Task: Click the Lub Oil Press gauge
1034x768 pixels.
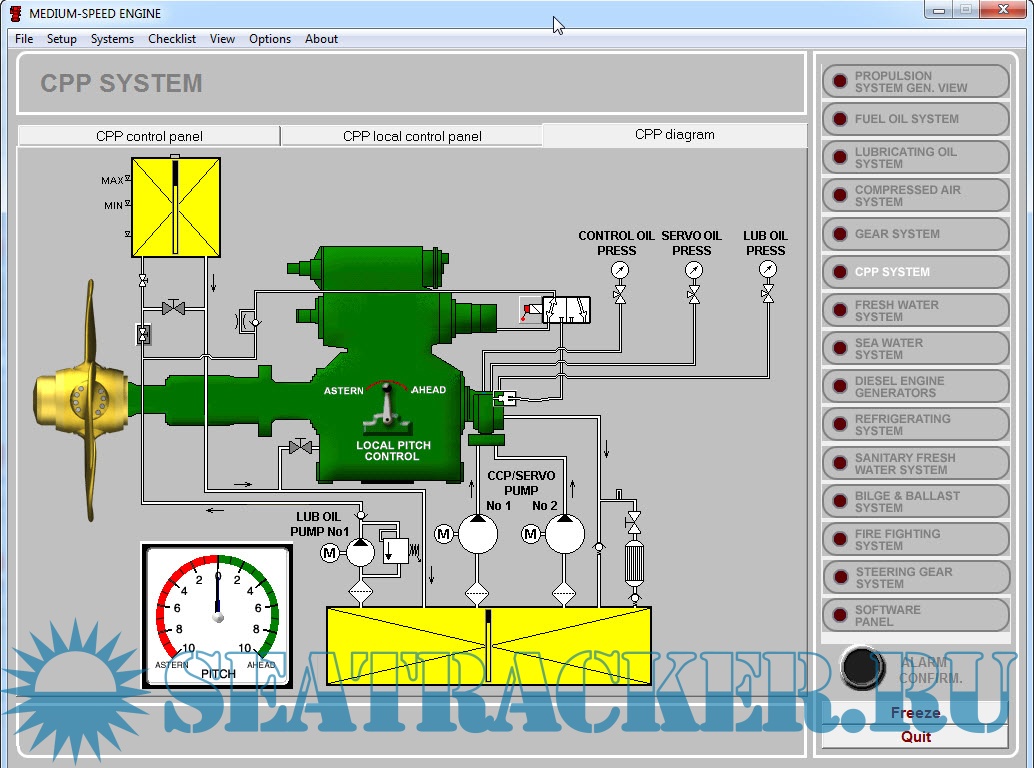Action: coord(767,270)
